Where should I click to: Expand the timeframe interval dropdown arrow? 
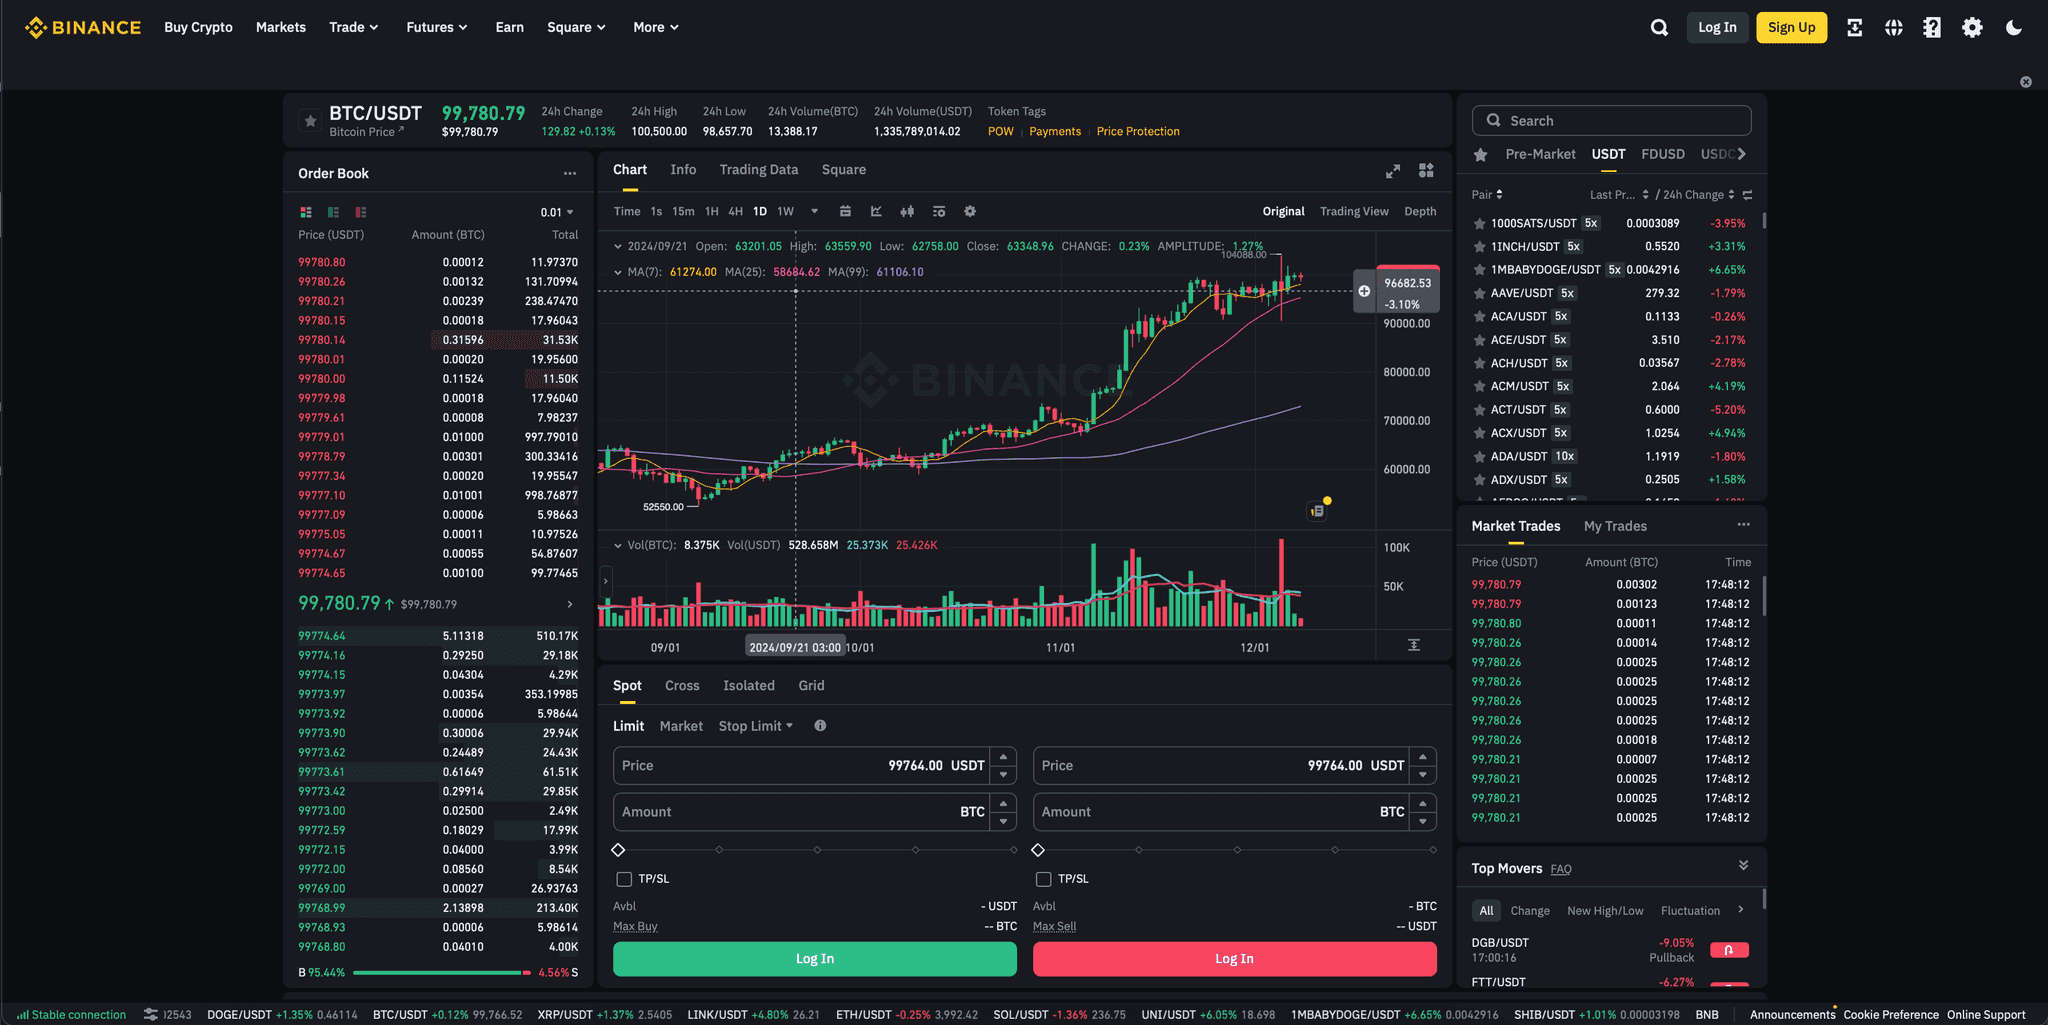[x=814, y=211]
